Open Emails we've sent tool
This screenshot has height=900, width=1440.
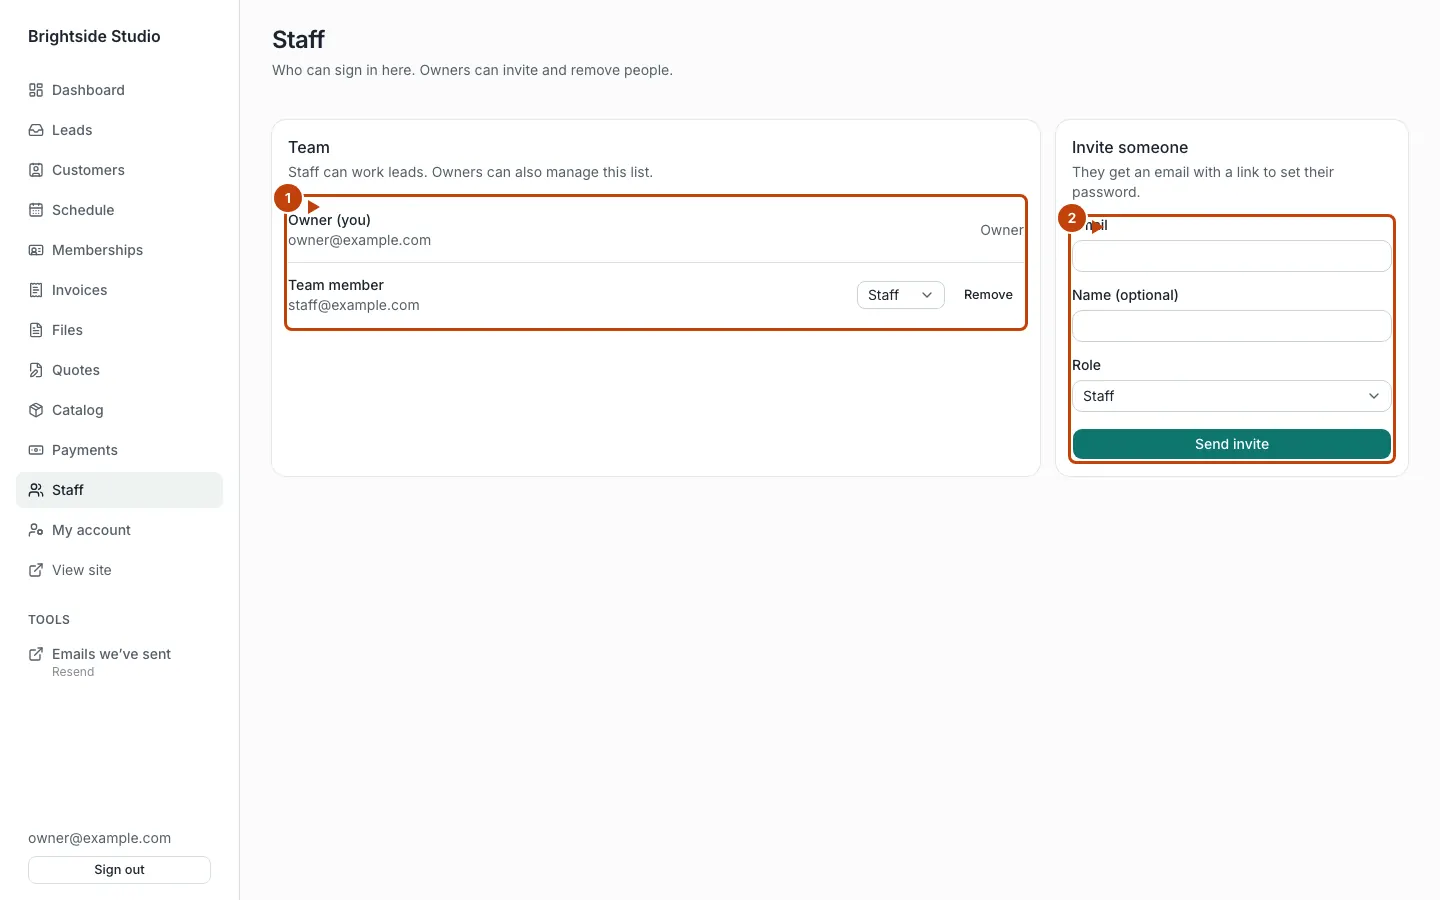coord(119,662)
